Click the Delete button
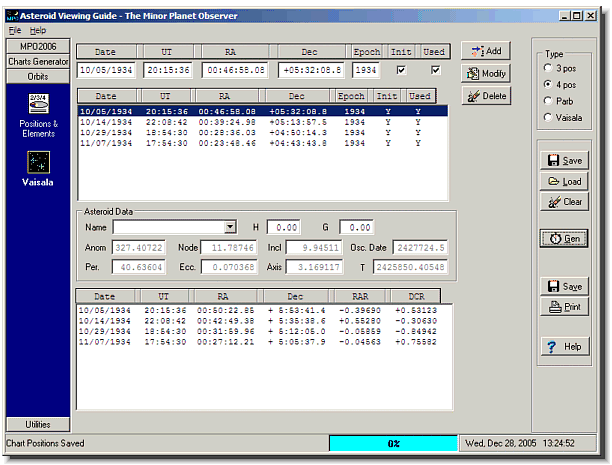This screenshot has height=465, width=612. pyautogui.click(x=486, y=96)
